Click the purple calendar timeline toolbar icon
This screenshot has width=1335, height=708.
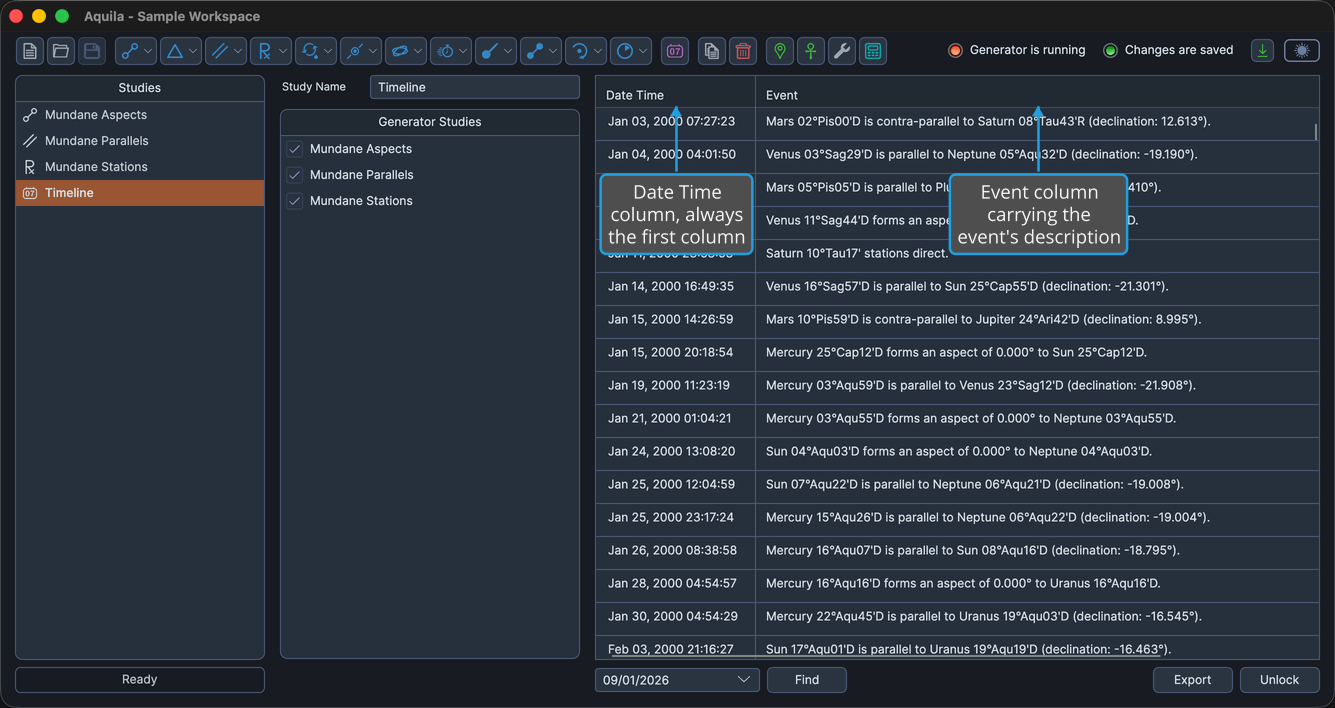tap(675, 51)
